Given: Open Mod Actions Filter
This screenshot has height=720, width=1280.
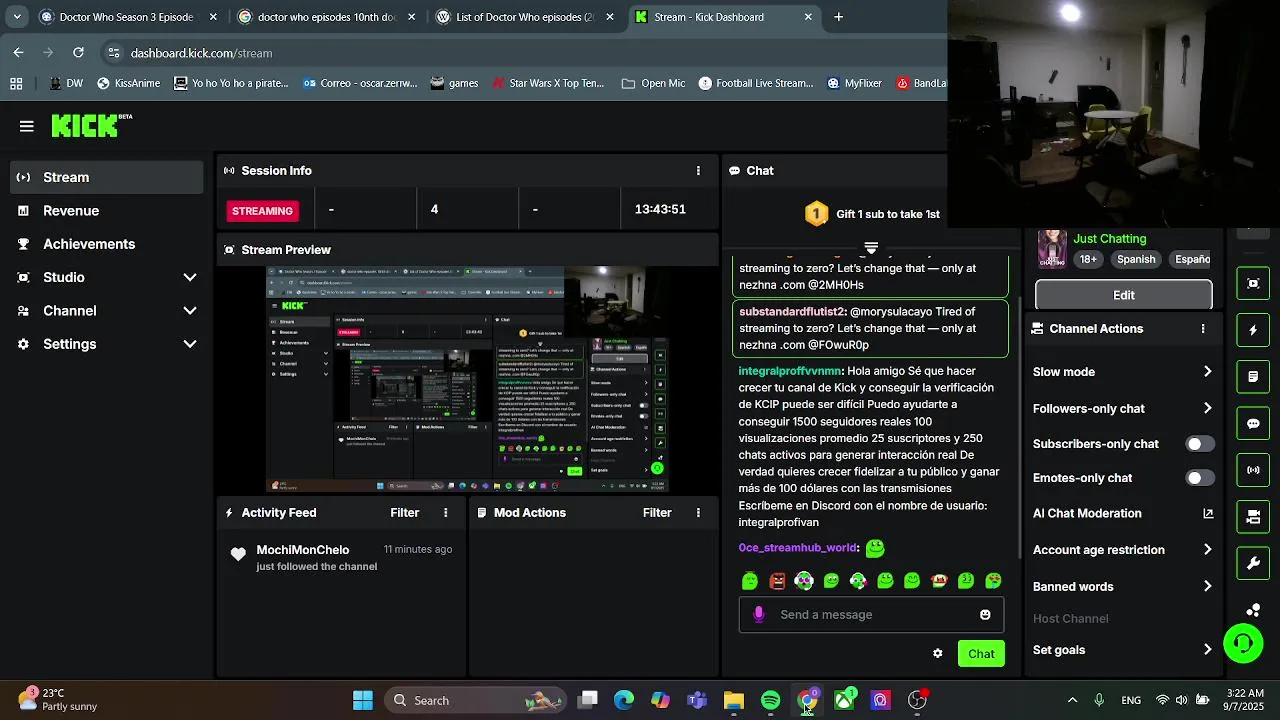Looking at the screenshot, I should click(x=657, y=513).
